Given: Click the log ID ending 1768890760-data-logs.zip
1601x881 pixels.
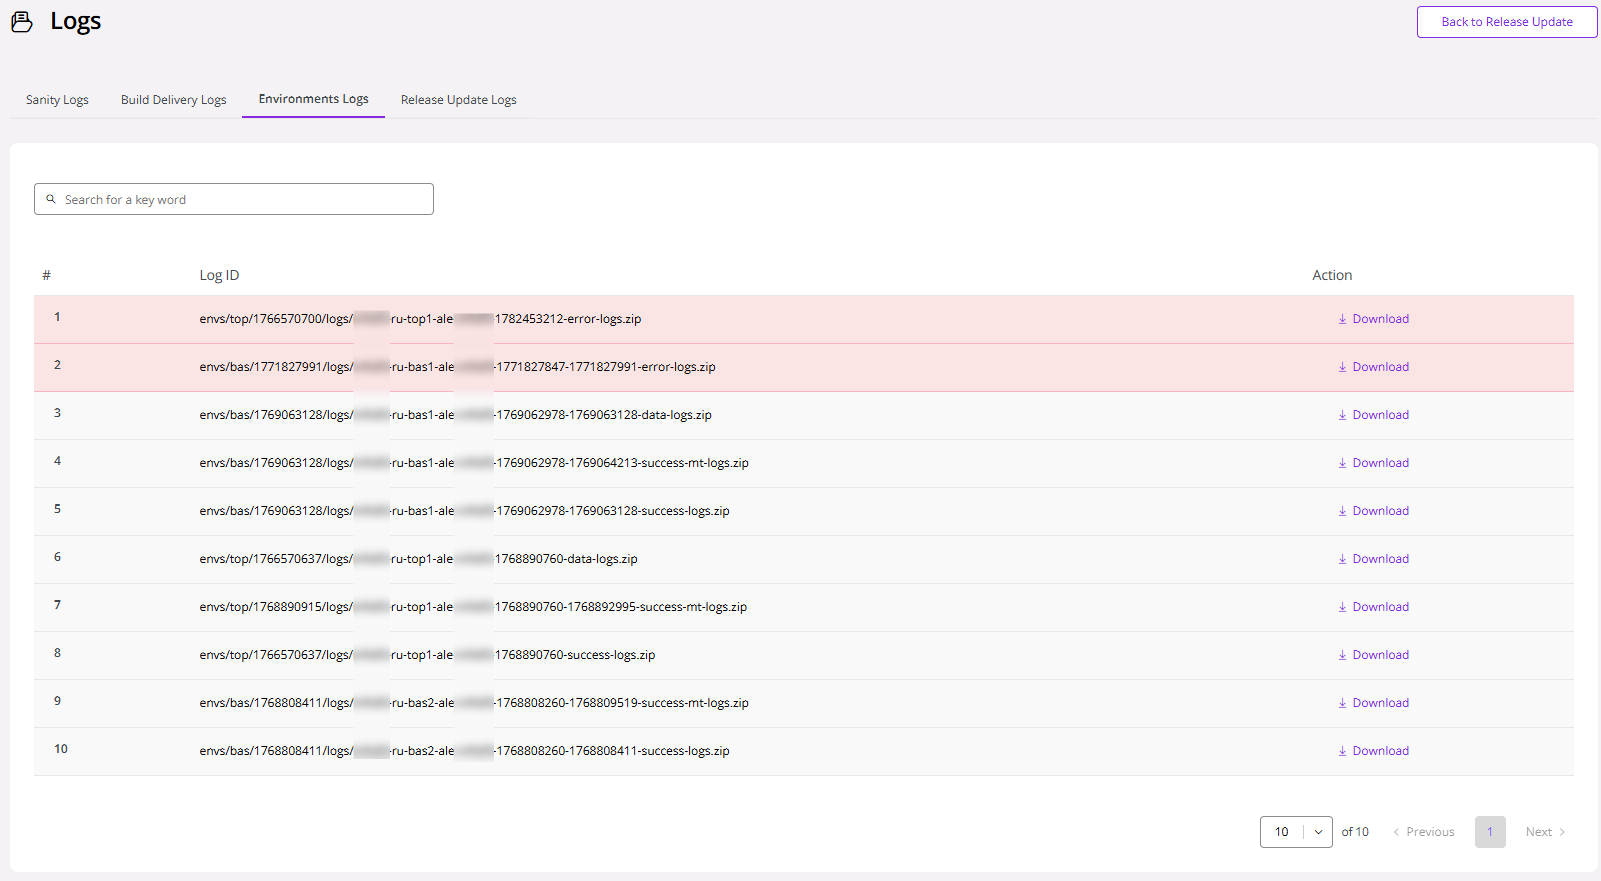Looking at the screenshot, I should [x=418, y=559].
